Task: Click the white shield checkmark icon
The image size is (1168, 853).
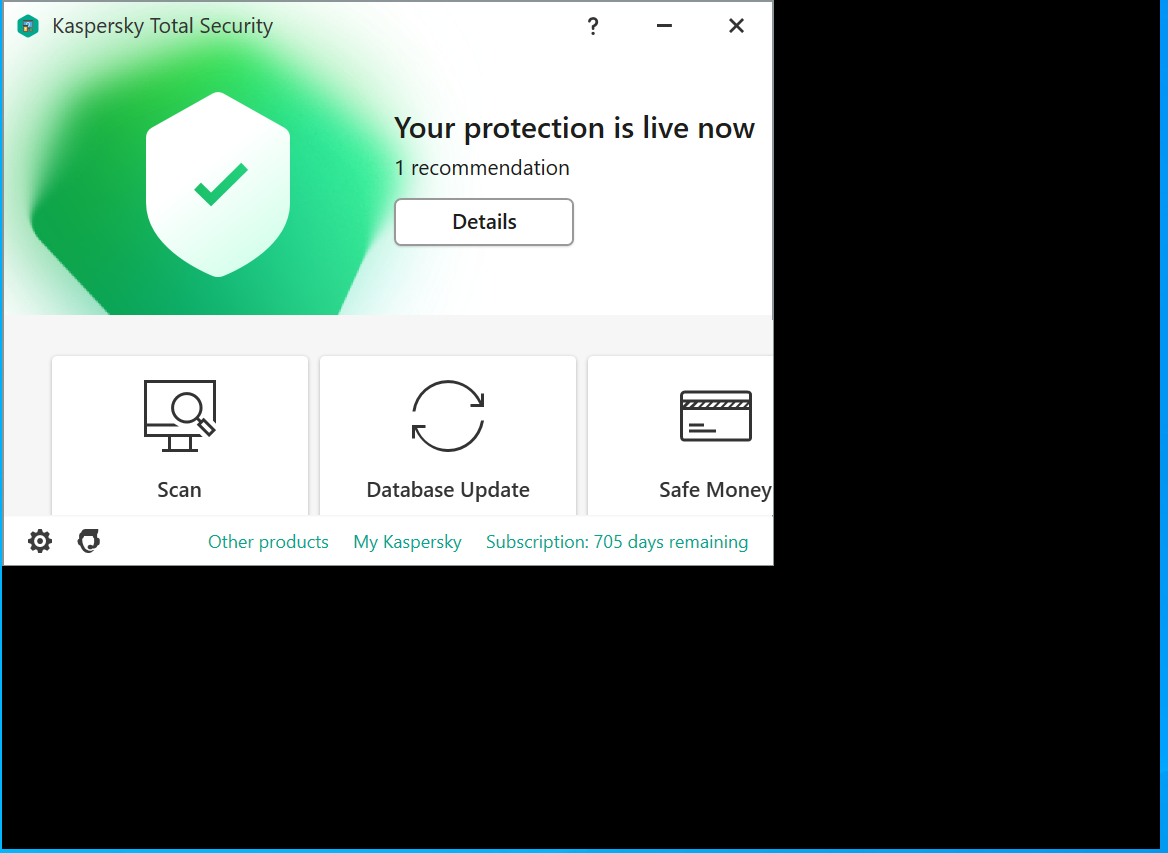Action: pos(218,184)
